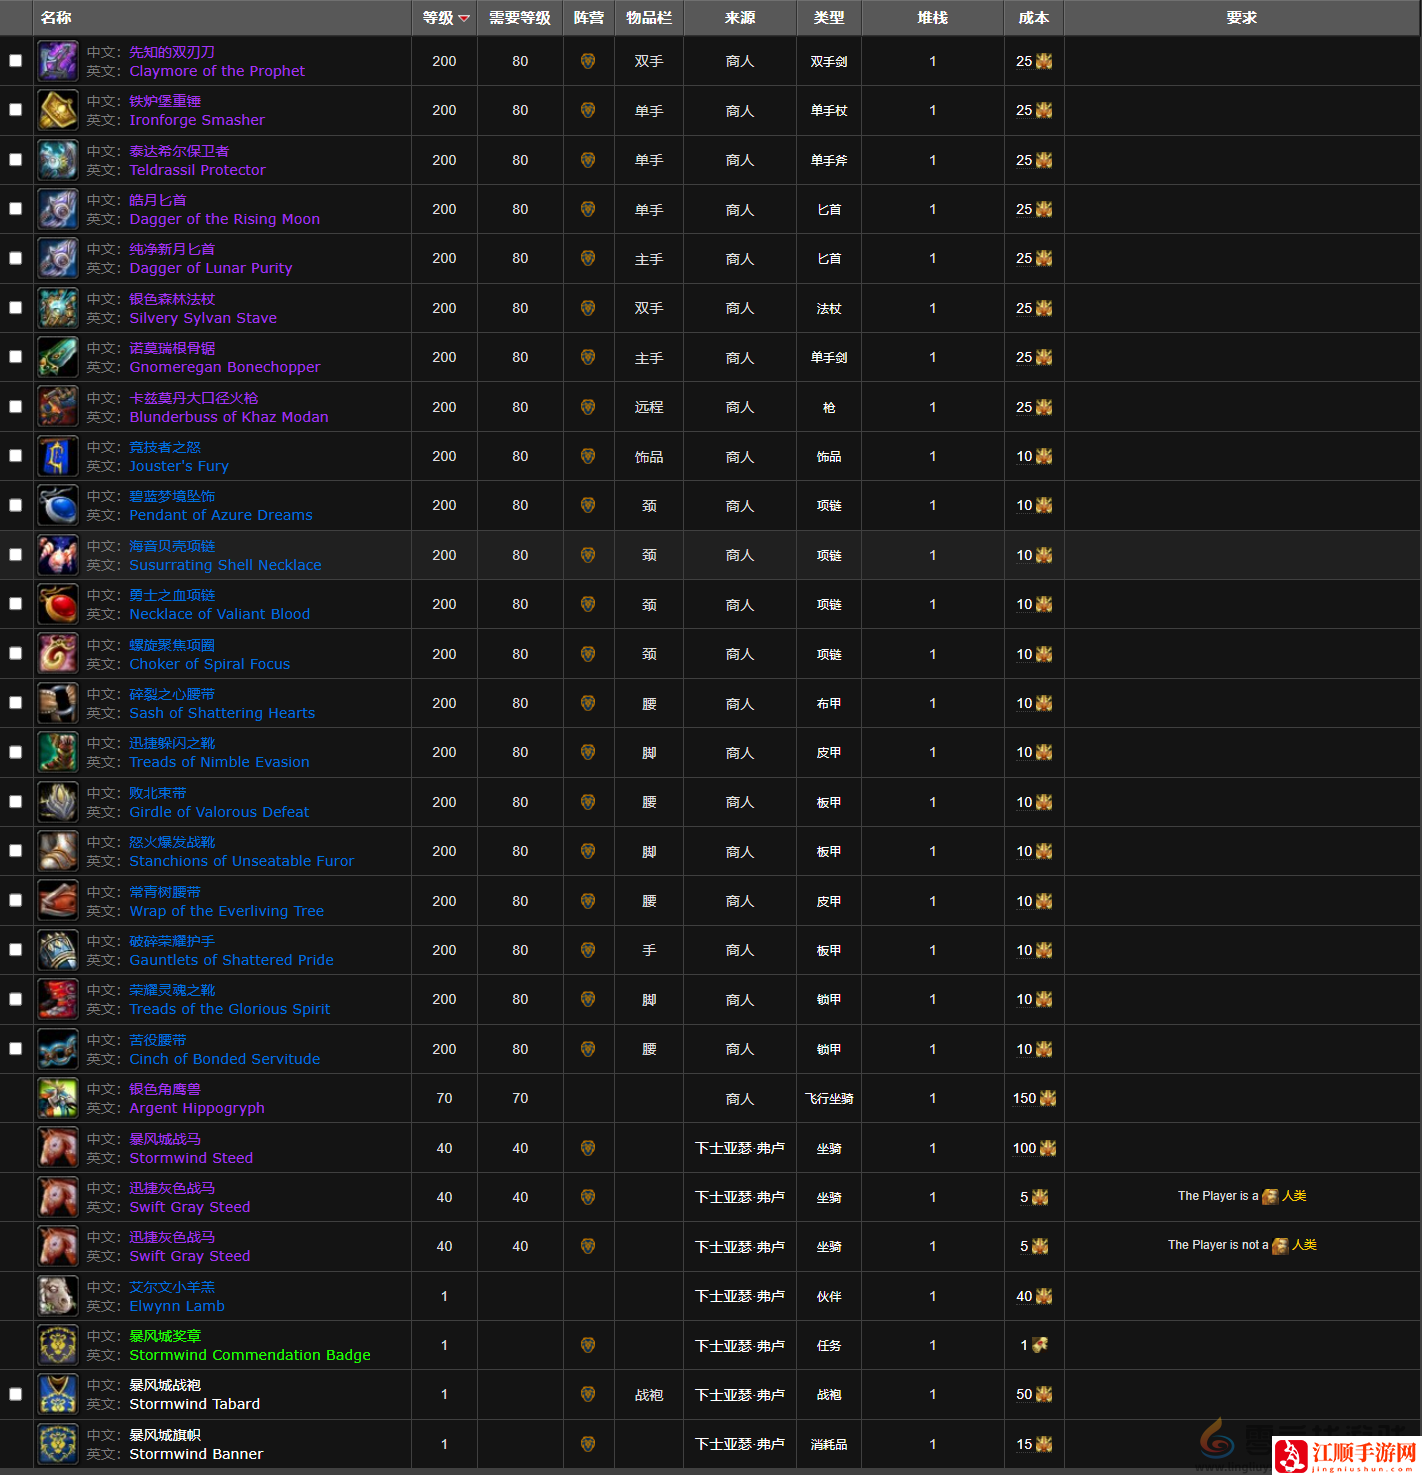Image resolution: width=1422 pixels, height=1475 pixels.
Task: Click the Stormwind Steed mount icon
Action: point(58,1148)
